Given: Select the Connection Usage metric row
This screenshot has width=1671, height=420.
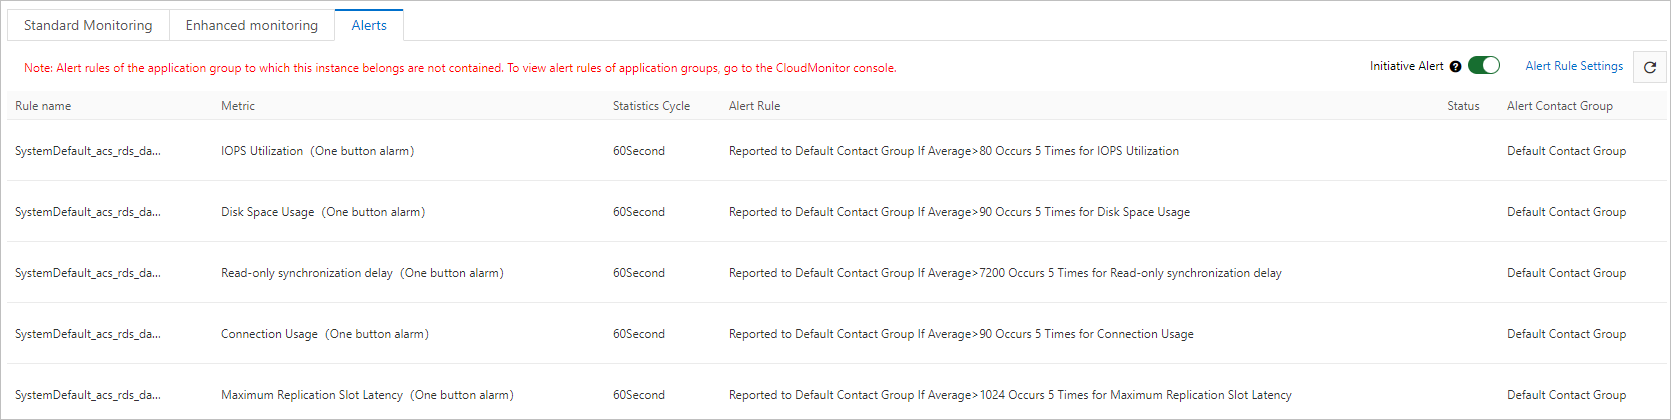Looking at the screenshot, I should coord(324,334).
